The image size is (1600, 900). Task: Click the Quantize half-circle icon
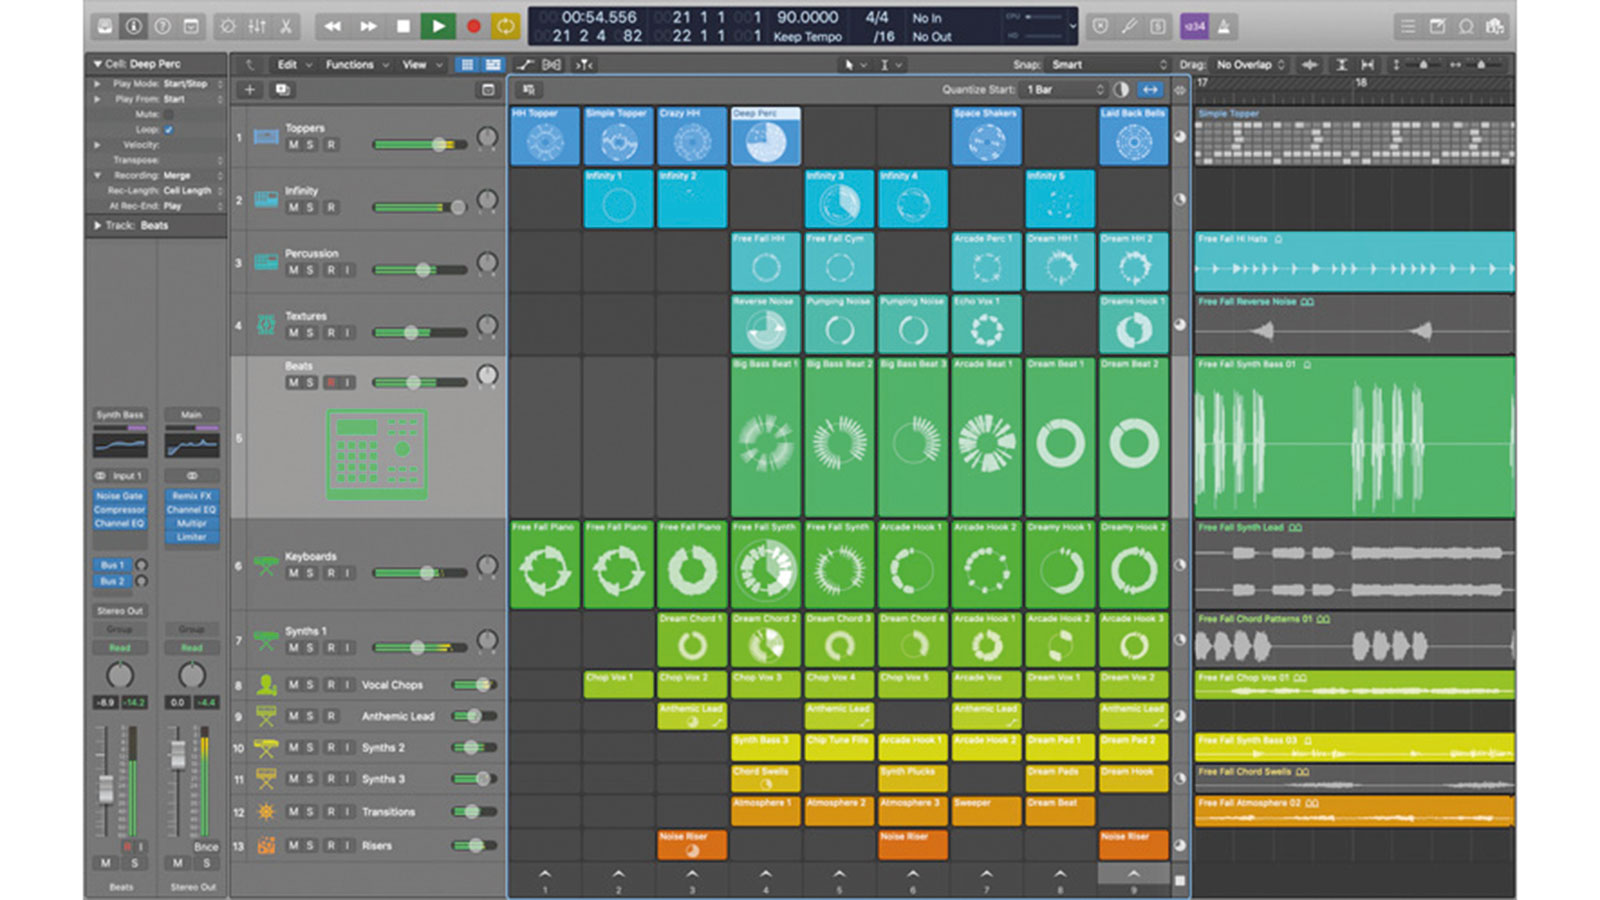(1121, 90)
